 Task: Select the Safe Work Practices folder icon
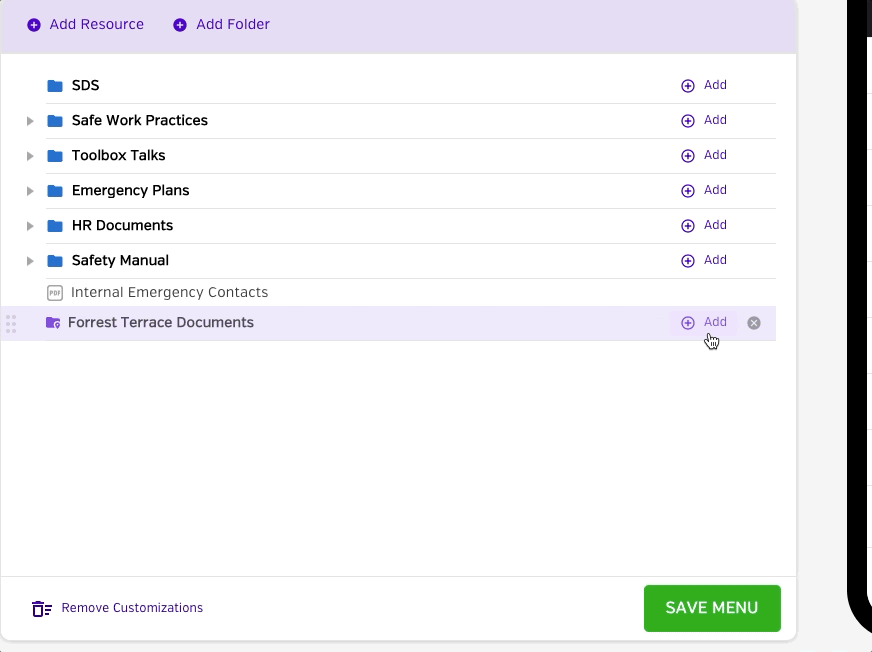tap(55, 121)
